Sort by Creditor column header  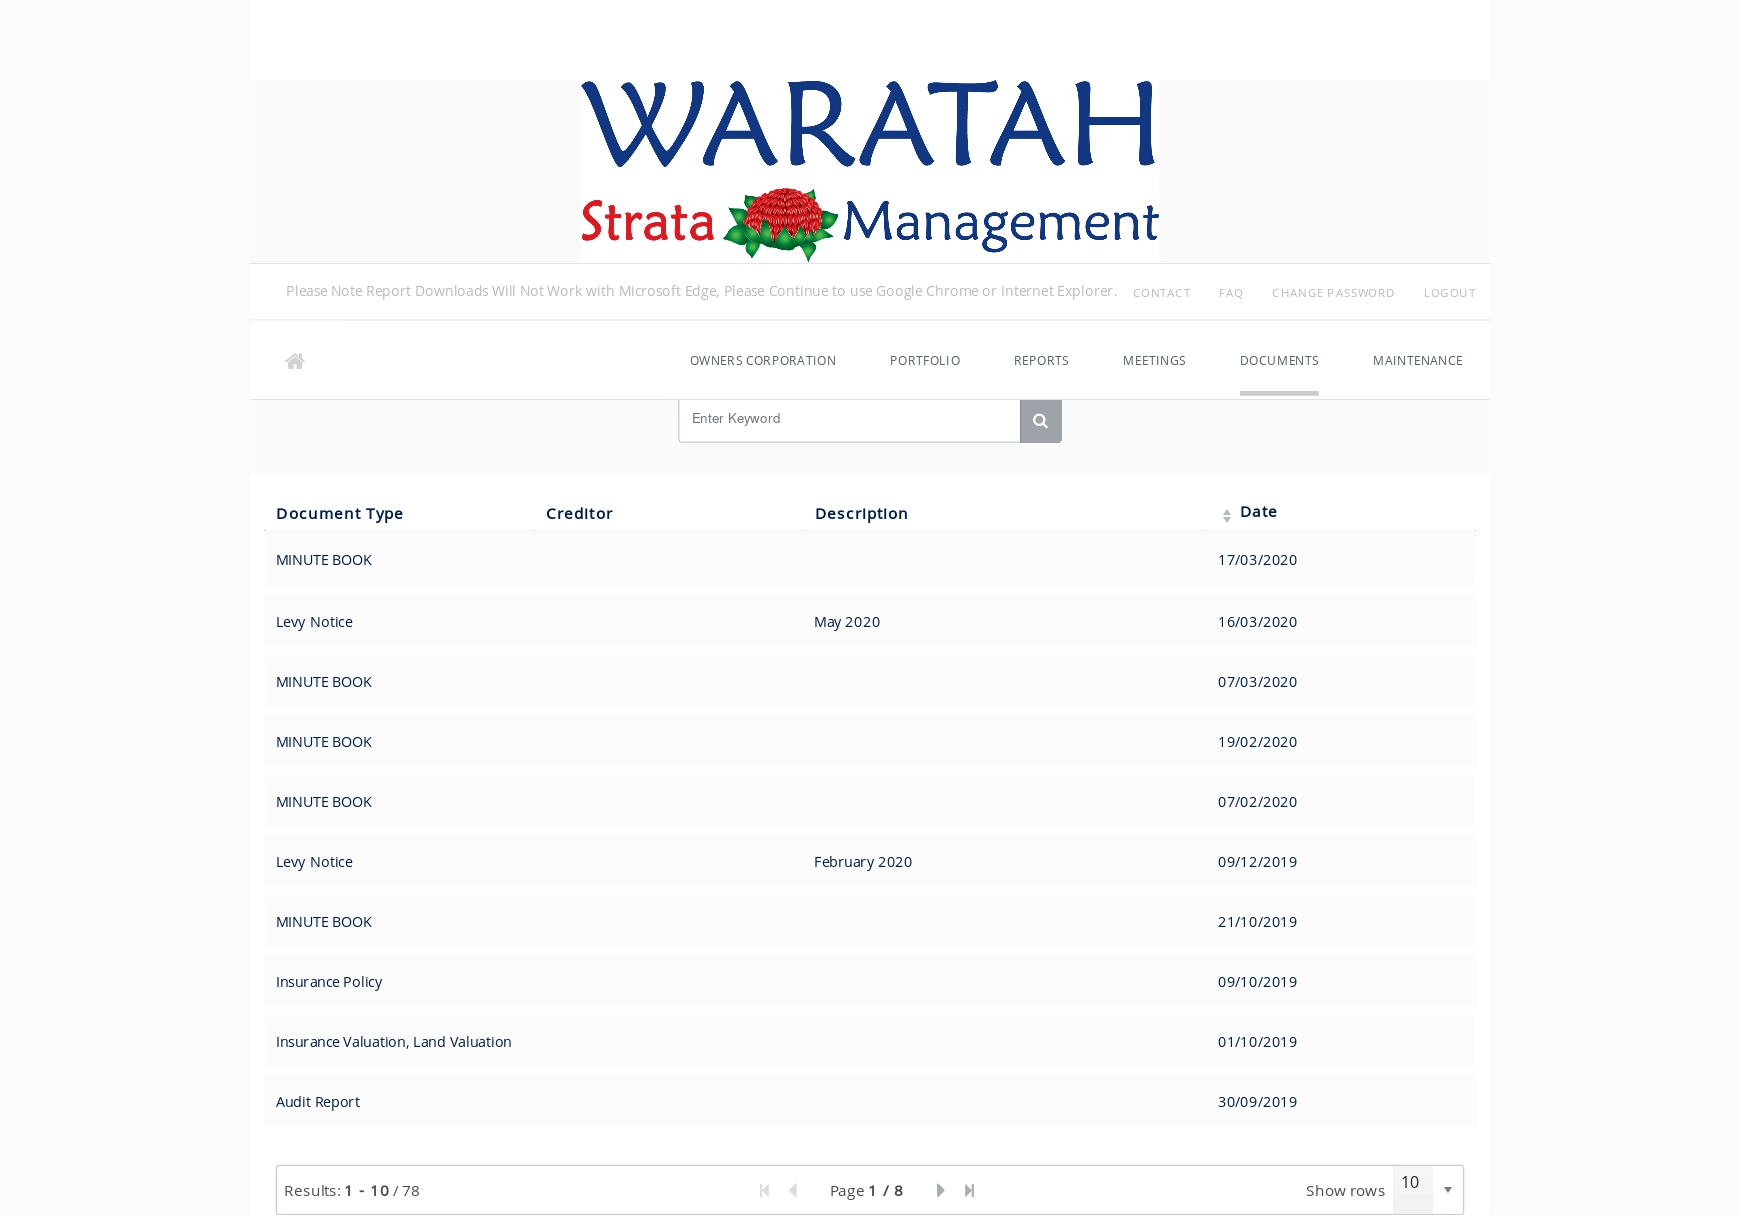pos(579,513)
